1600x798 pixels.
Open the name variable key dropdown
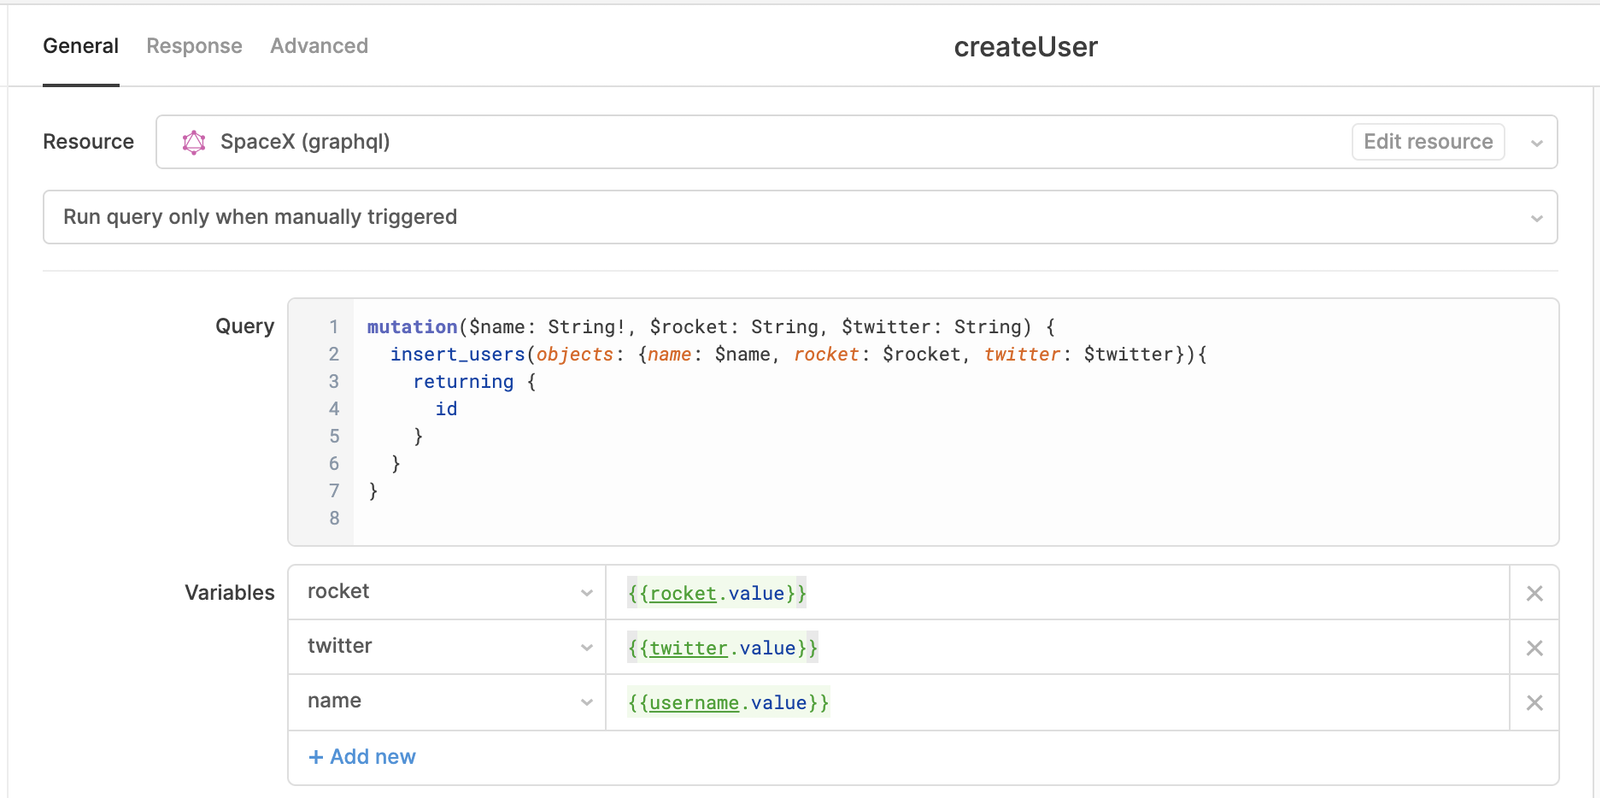click(586, 703)
